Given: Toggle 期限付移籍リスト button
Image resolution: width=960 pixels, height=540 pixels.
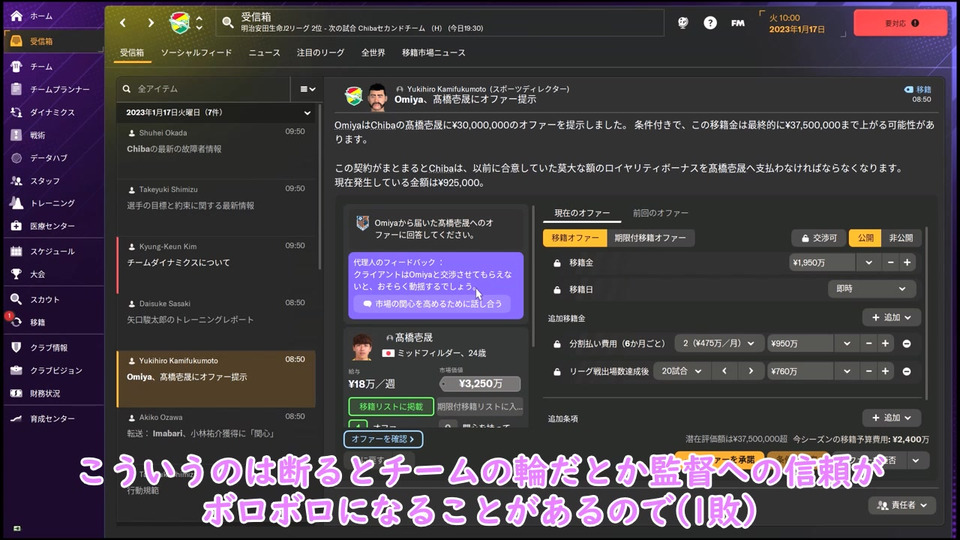Looking at the screenshot, I should 479,407.
